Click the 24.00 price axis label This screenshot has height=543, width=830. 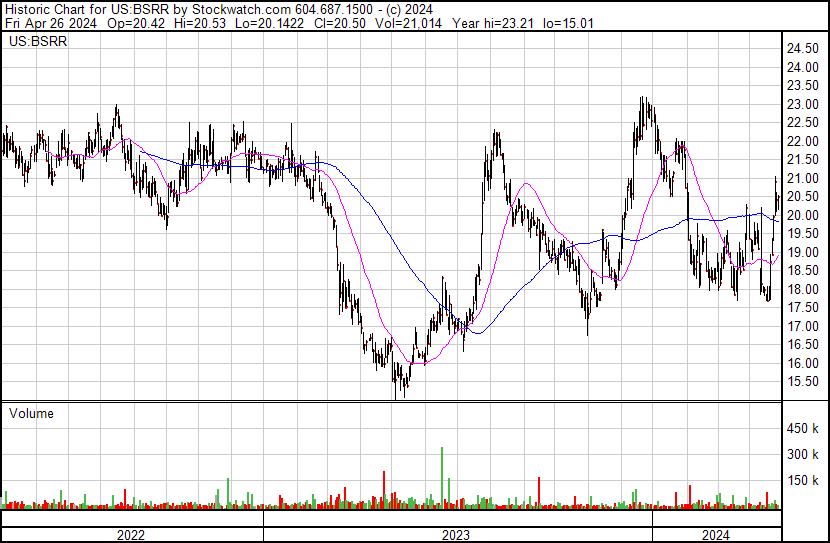point(802,67)
